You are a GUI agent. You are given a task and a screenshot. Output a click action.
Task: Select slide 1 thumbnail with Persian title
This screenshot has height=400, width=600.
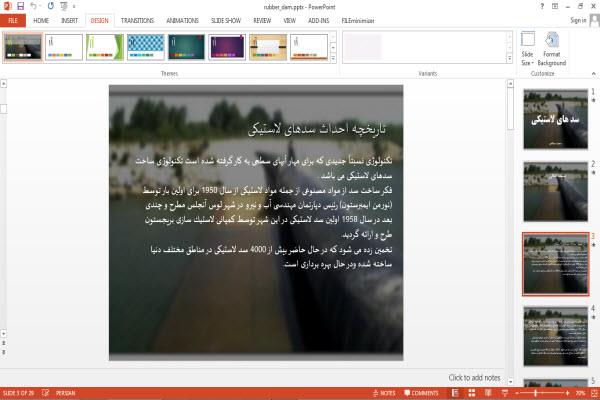click(x=556, y=119)
